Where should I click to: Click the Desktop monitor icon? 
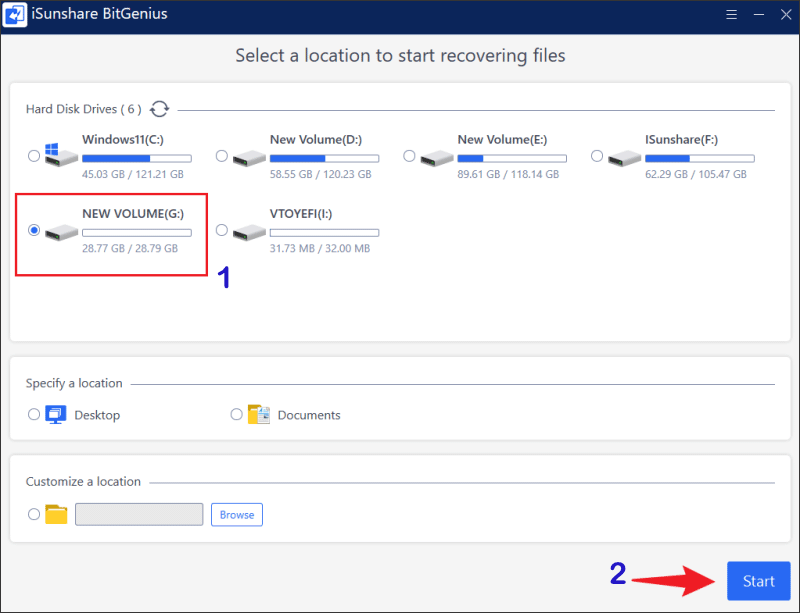[x=56, y=414]
